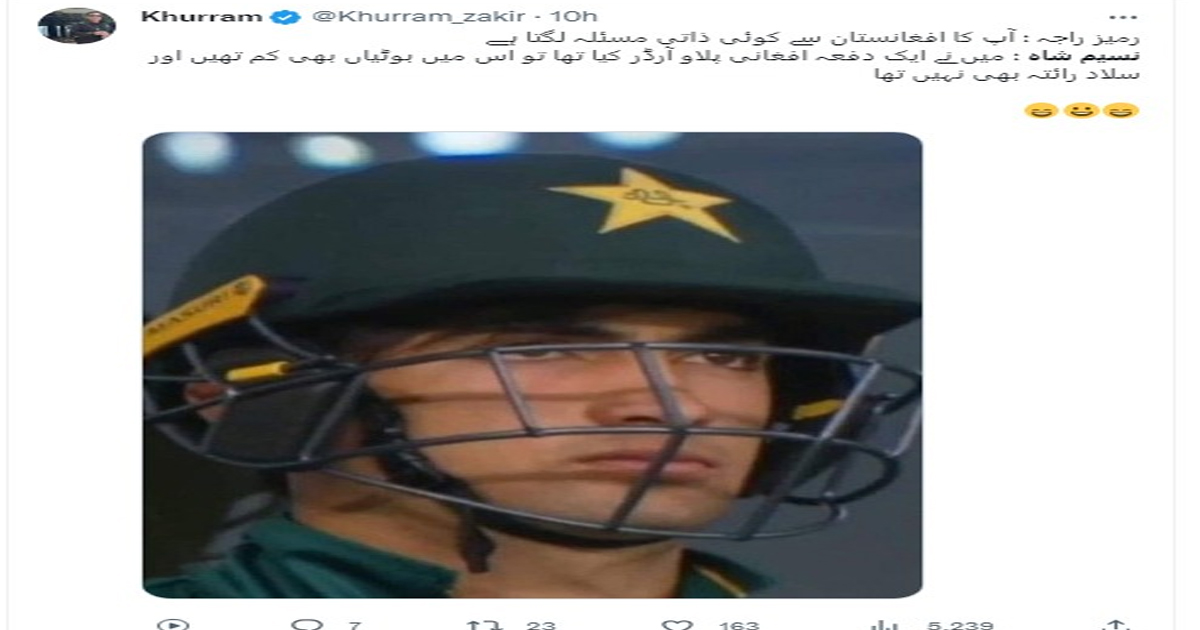Click the reply speech bubble icon

click(x=307, y=624)
